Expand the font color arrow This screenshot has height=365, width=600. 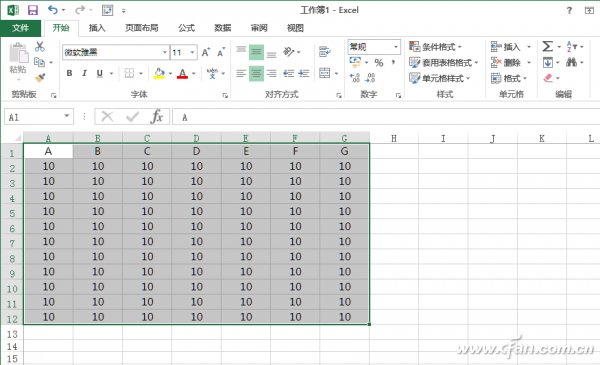point(194,73)
